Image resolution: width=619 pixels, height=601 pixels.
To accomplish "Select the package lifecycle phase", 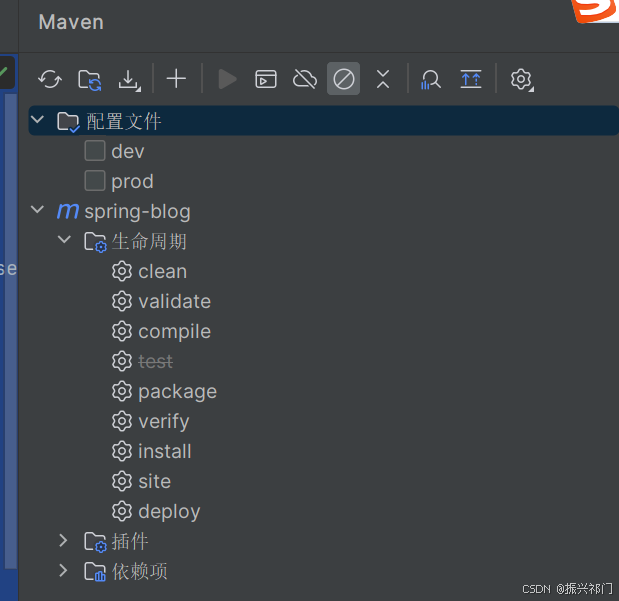I will click(x=178, y=392).
